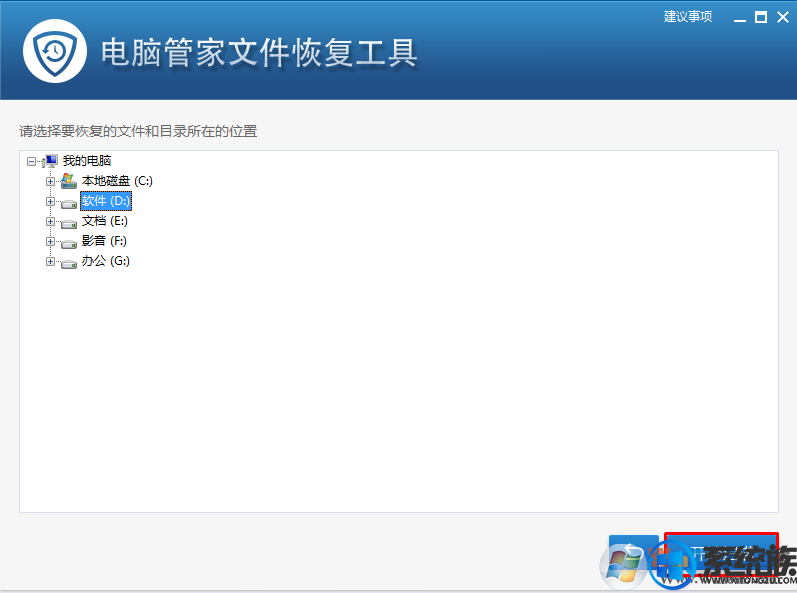Expand the 影音 (F:) node

[50, 241]
